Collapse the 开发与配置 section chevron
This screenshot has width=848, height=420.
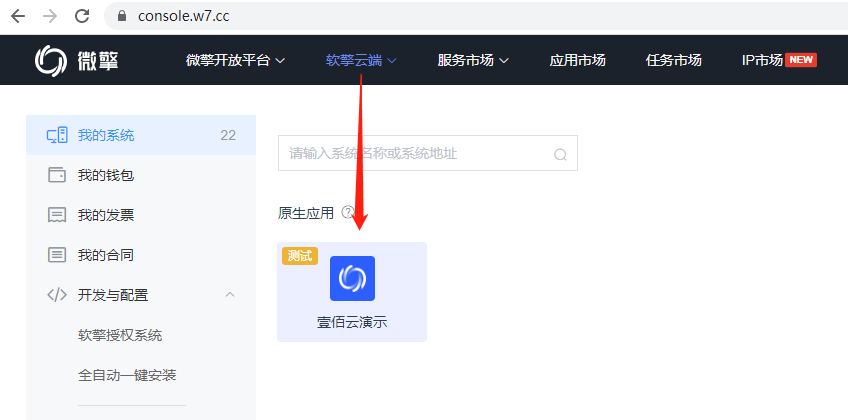click(x=230, y=295)
